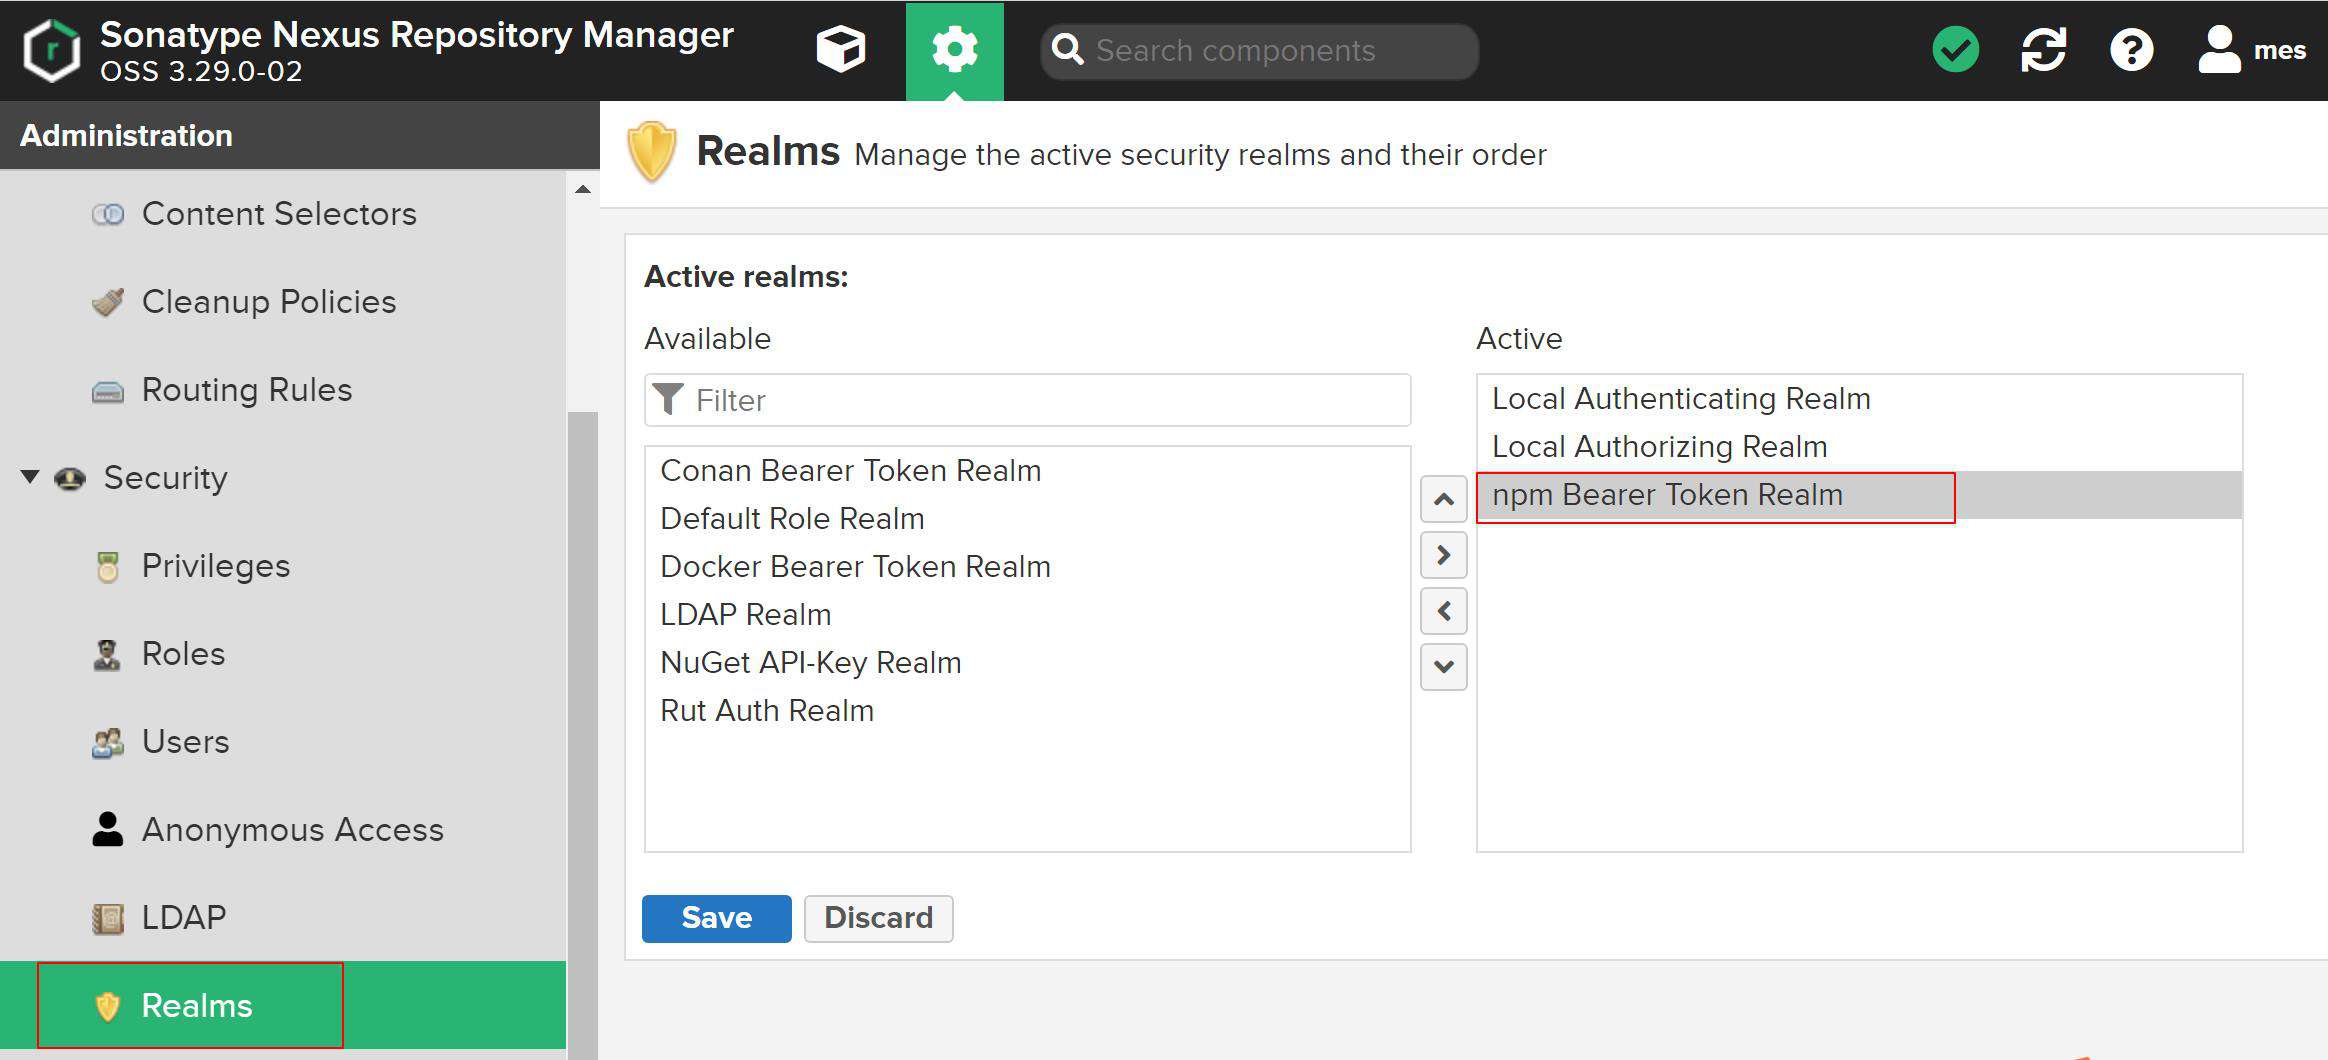Viewport: 2328px width, 1060px height.
Task: Click the Anonymous Access person icon
Action: coord(108,829)
